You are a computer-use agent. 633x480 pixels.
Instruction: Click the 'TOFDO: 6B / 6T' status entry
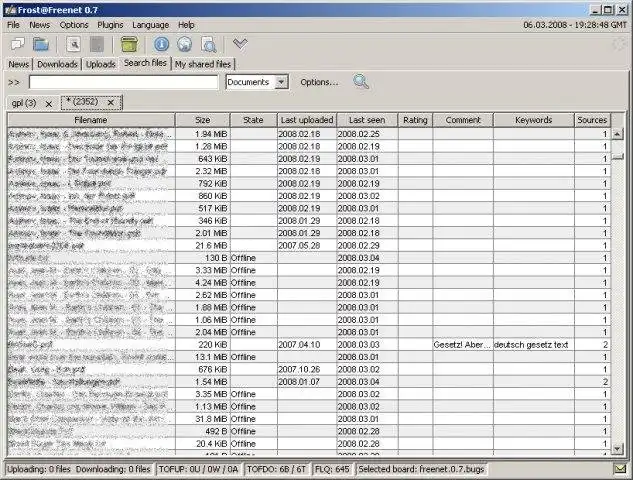pos(277,469)
